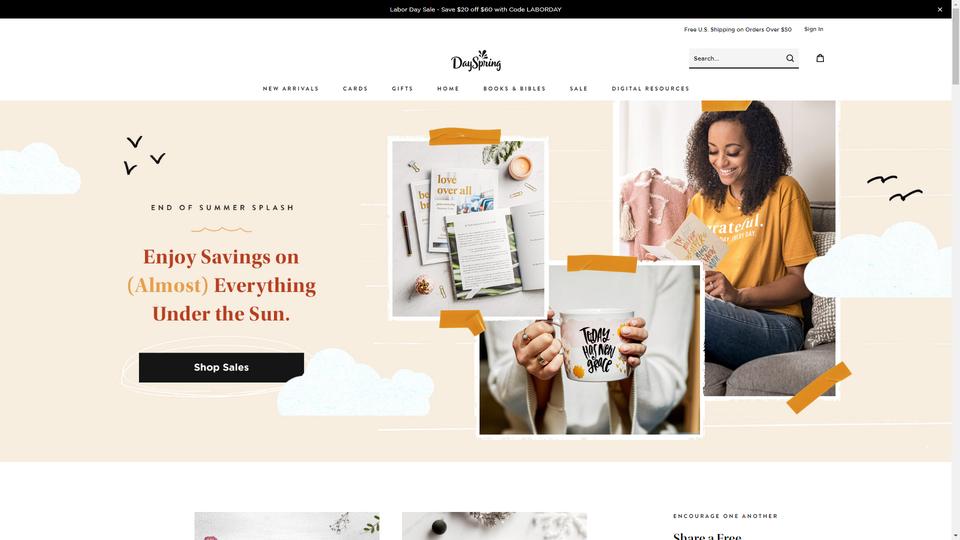This screenshot has width=960, height=540.
Task: Open the Home category menu
Action: coord(448,89)
